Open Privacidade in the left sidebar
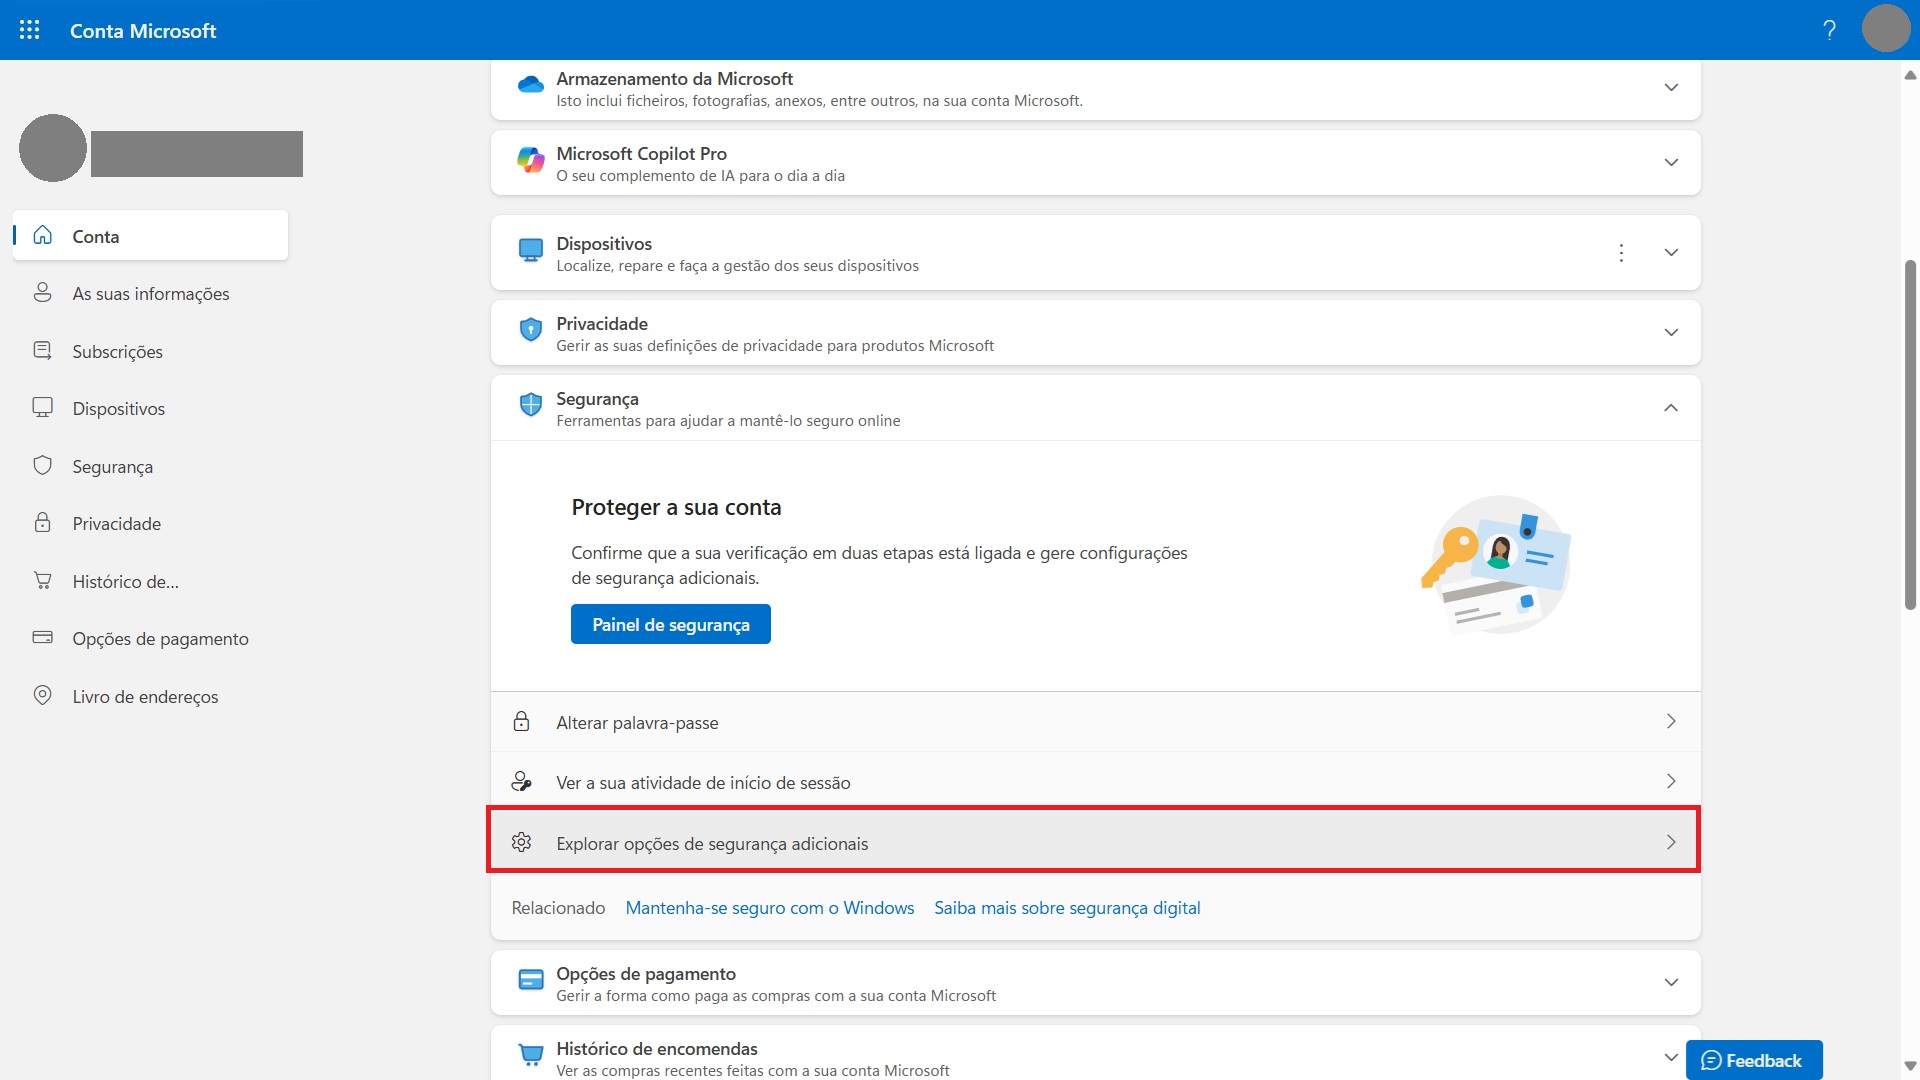 coord(150,523)
